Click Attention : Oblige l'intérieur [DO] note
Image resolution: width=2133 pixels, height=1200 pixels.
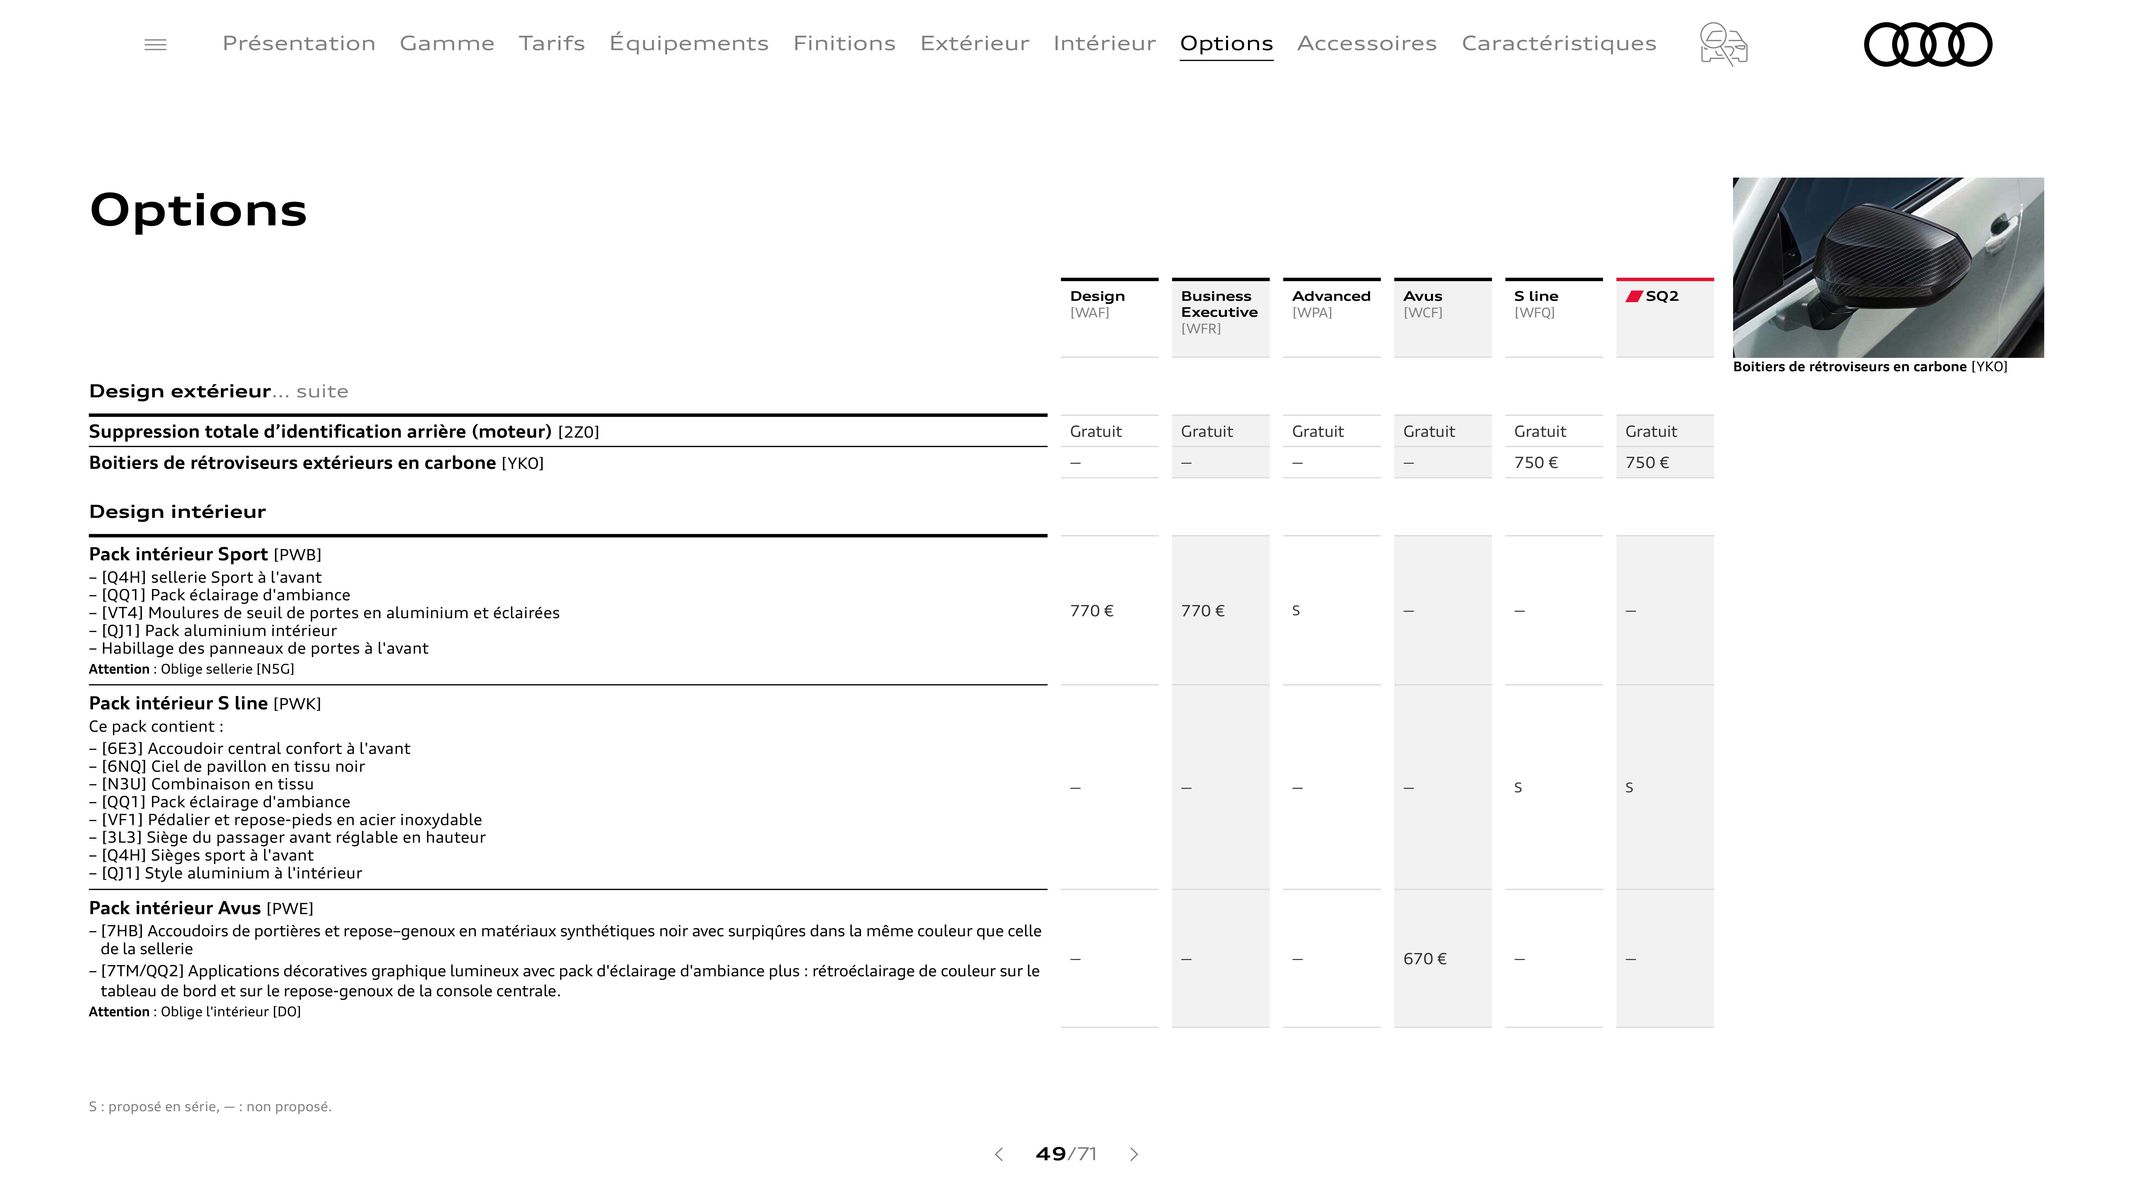tap(195, 1011)
